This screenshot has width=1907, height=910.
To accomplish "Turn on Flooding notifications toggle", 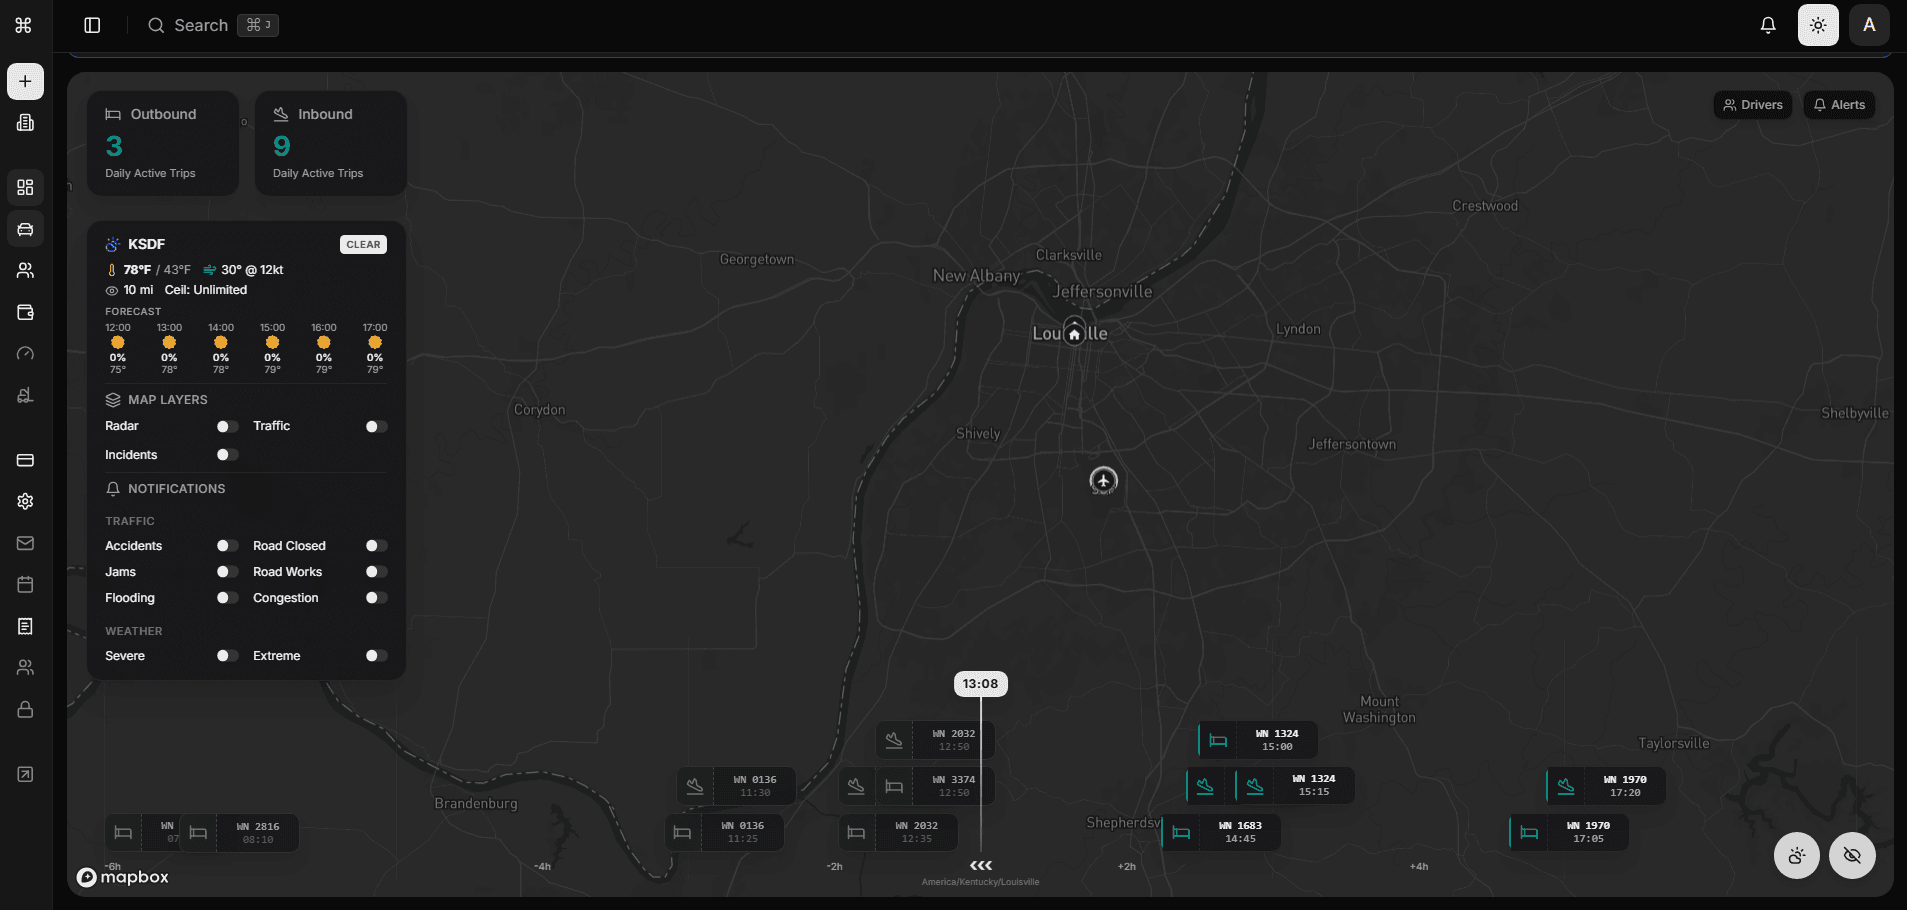I will click(227, 598).
